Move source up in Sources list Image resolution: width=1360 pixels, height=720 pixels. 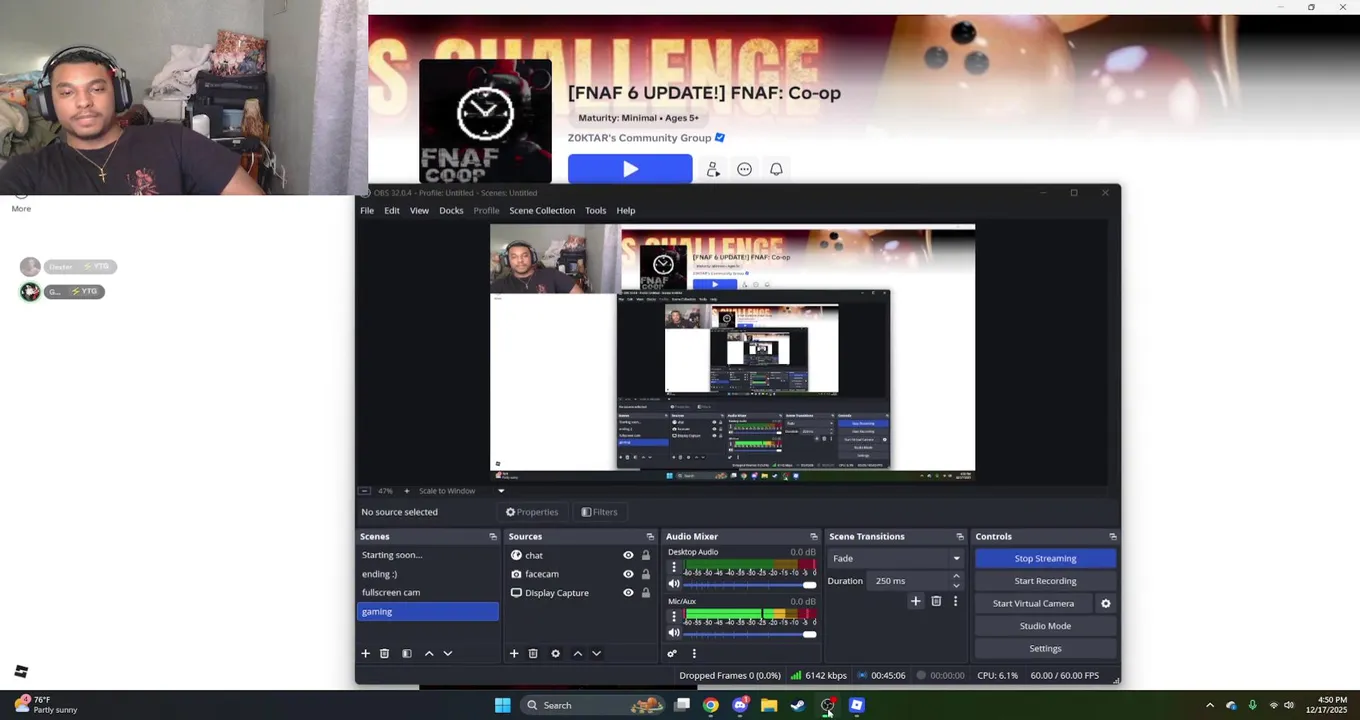coord(577,653)
